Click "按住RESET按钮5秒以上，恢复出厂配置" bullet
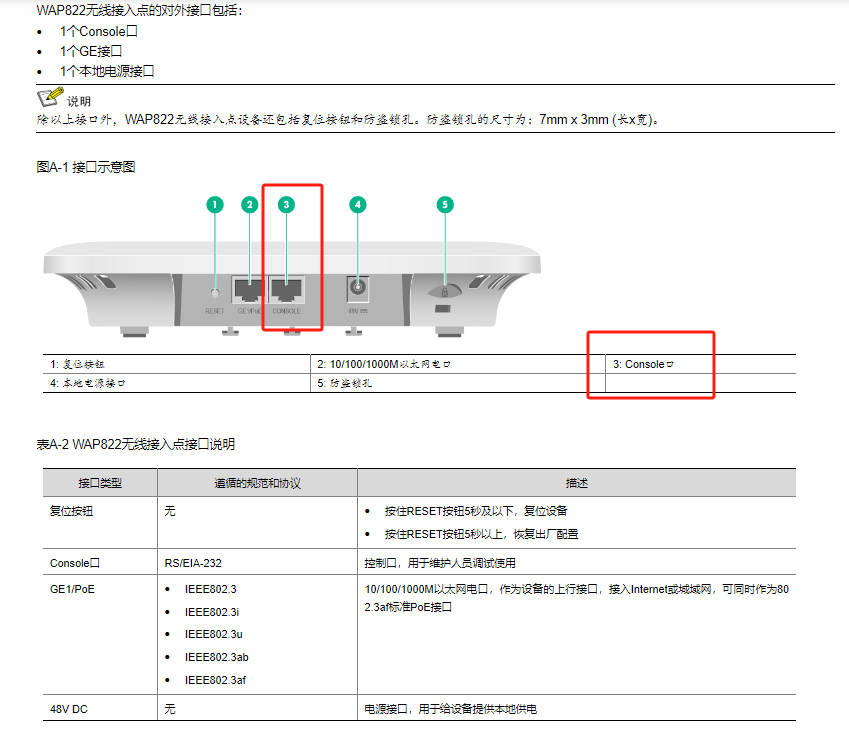 [481, 534]
